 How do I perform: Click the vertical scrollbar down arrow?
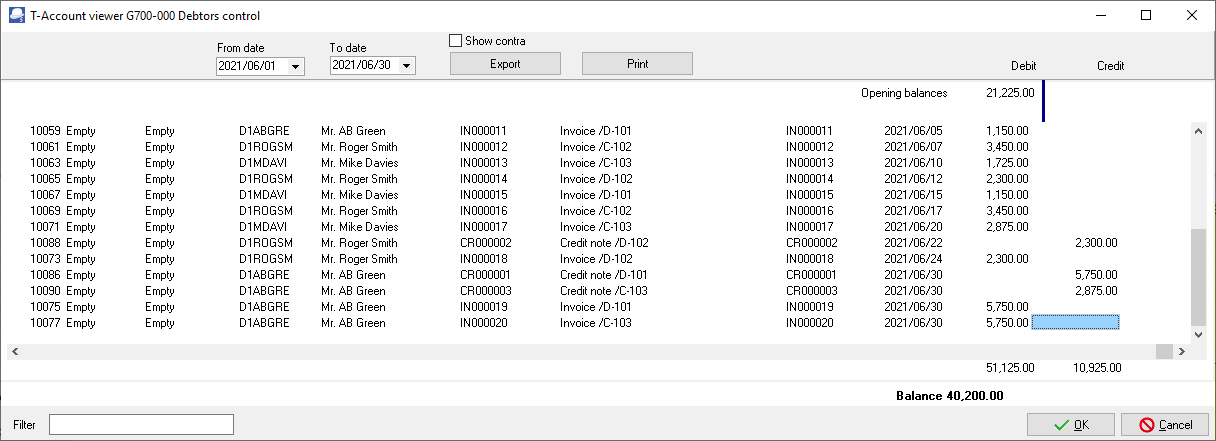pos(1198,334)
